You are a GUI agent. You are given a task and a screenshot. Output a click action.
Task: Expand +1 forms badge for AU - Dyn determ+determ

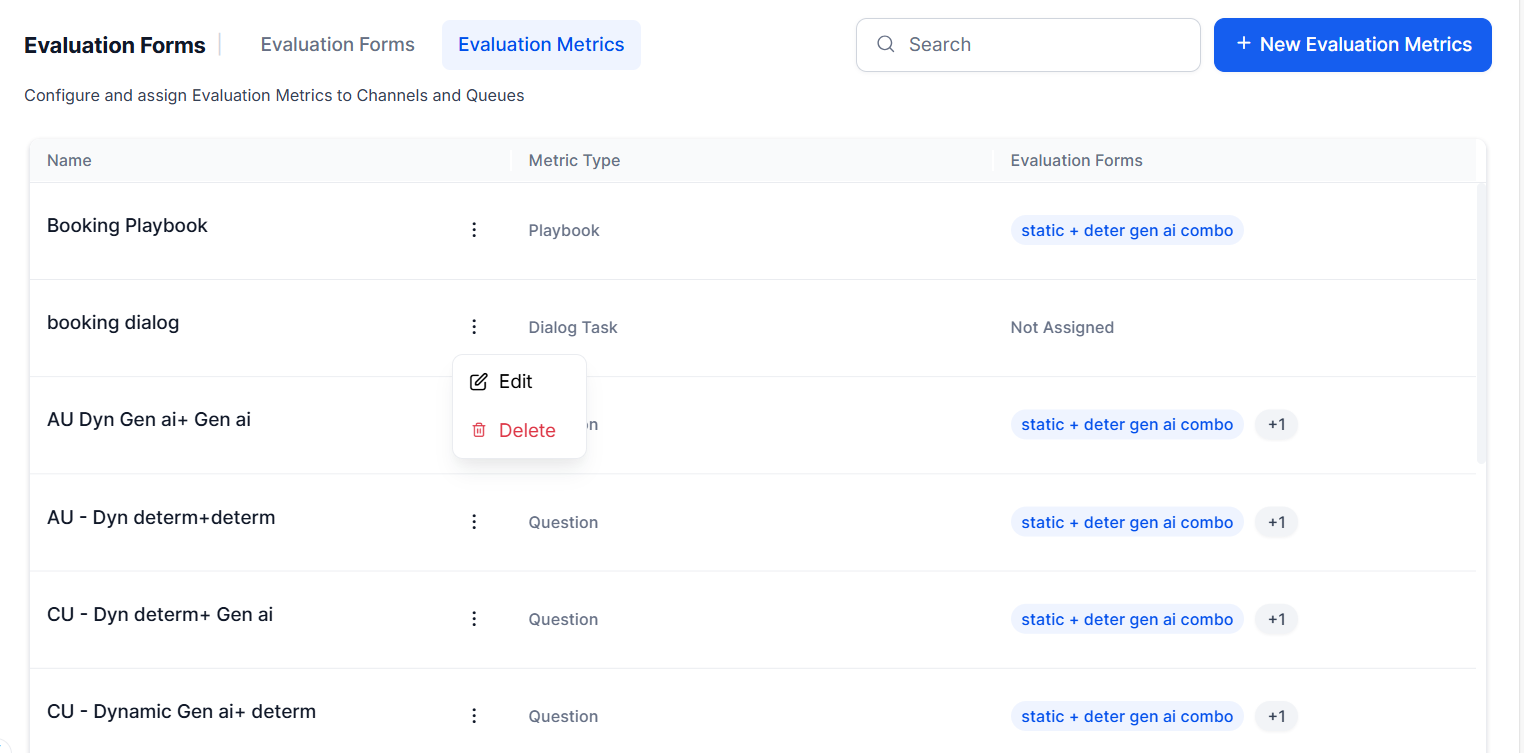[1276, 522]
